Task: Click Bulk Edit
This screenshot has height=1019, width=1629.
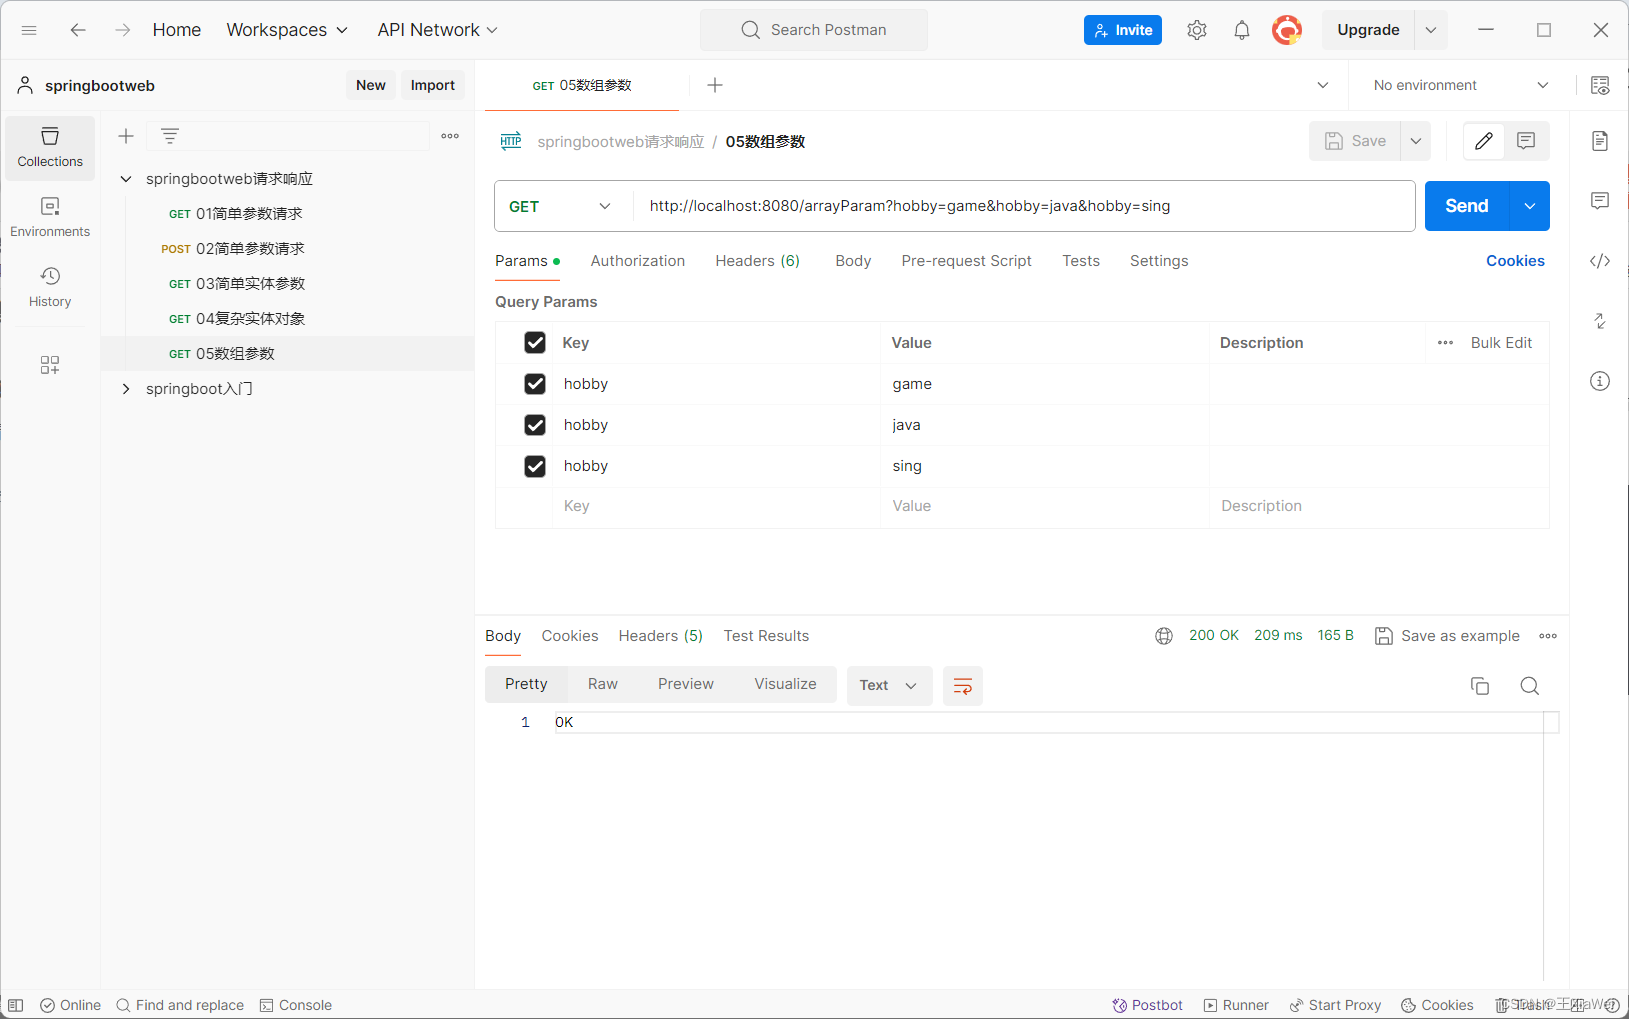Action: coord(1501,343)
